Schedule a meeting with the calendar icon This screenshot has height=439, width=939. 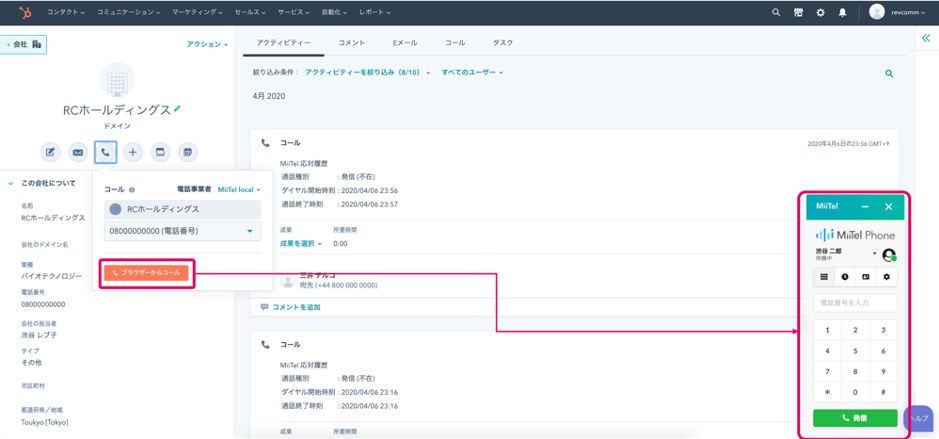188,153
